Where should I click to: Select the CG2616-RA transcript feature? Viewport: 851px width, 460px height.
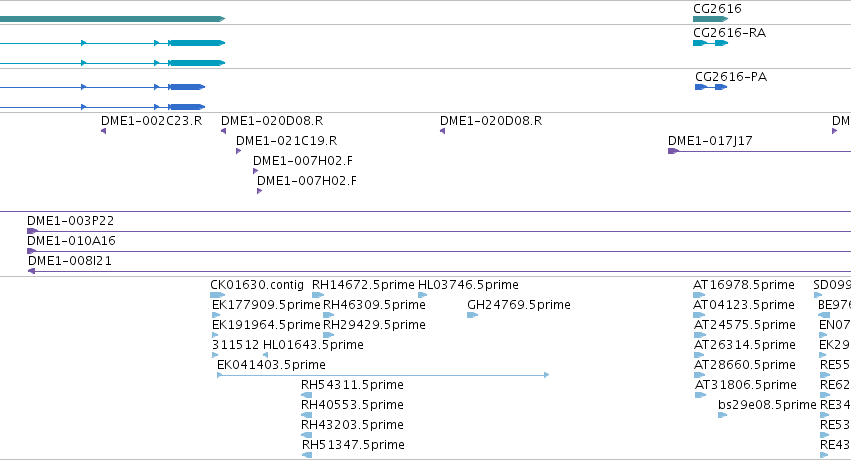[x=710, y=43]
